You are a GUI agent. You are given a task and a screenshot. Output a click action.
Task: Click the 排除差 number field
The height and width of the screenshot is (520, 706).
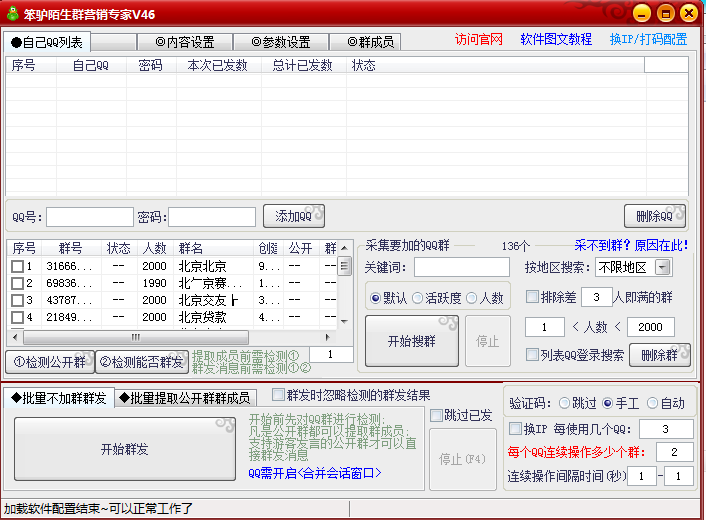(x=597, y=297)
